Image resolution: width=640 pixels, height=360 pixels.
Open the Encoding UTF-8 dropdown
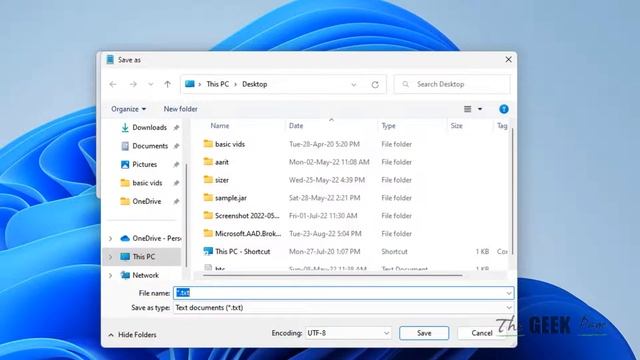(x=348, y=333)
